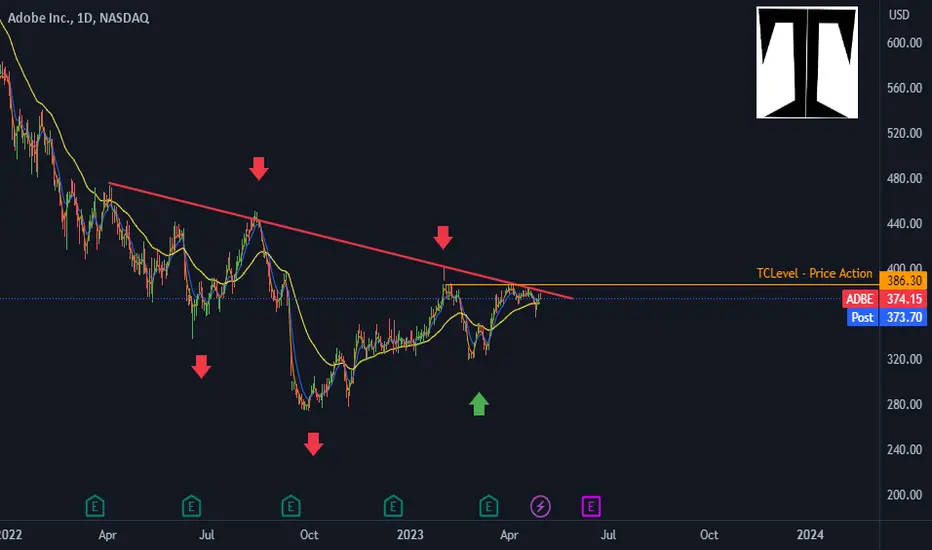This screenshot has height=550, width=932.
Task: Click the earliest green earnings E marker left of the first Apr
Action: [95, 507]
